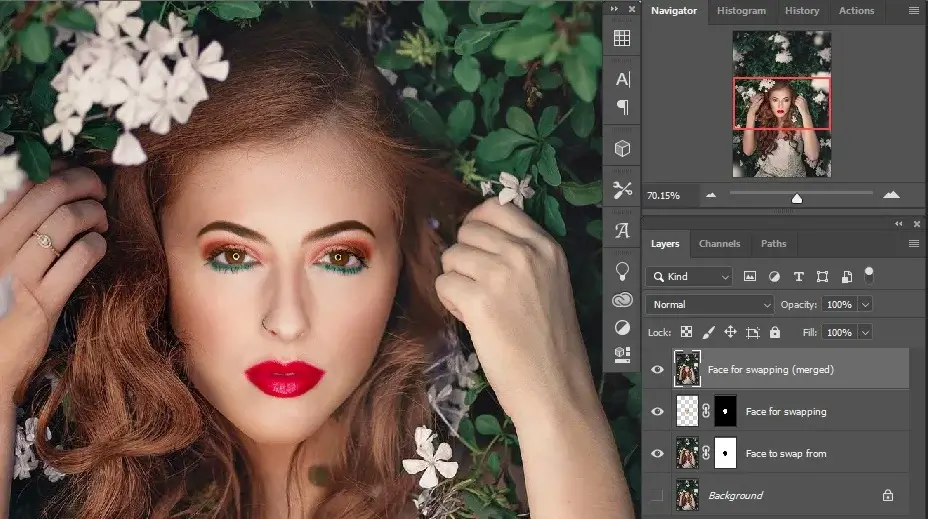Collapse the Layers panel group with double arrows
The height and width of the screenshot is (519, 928).
(899, 224)
